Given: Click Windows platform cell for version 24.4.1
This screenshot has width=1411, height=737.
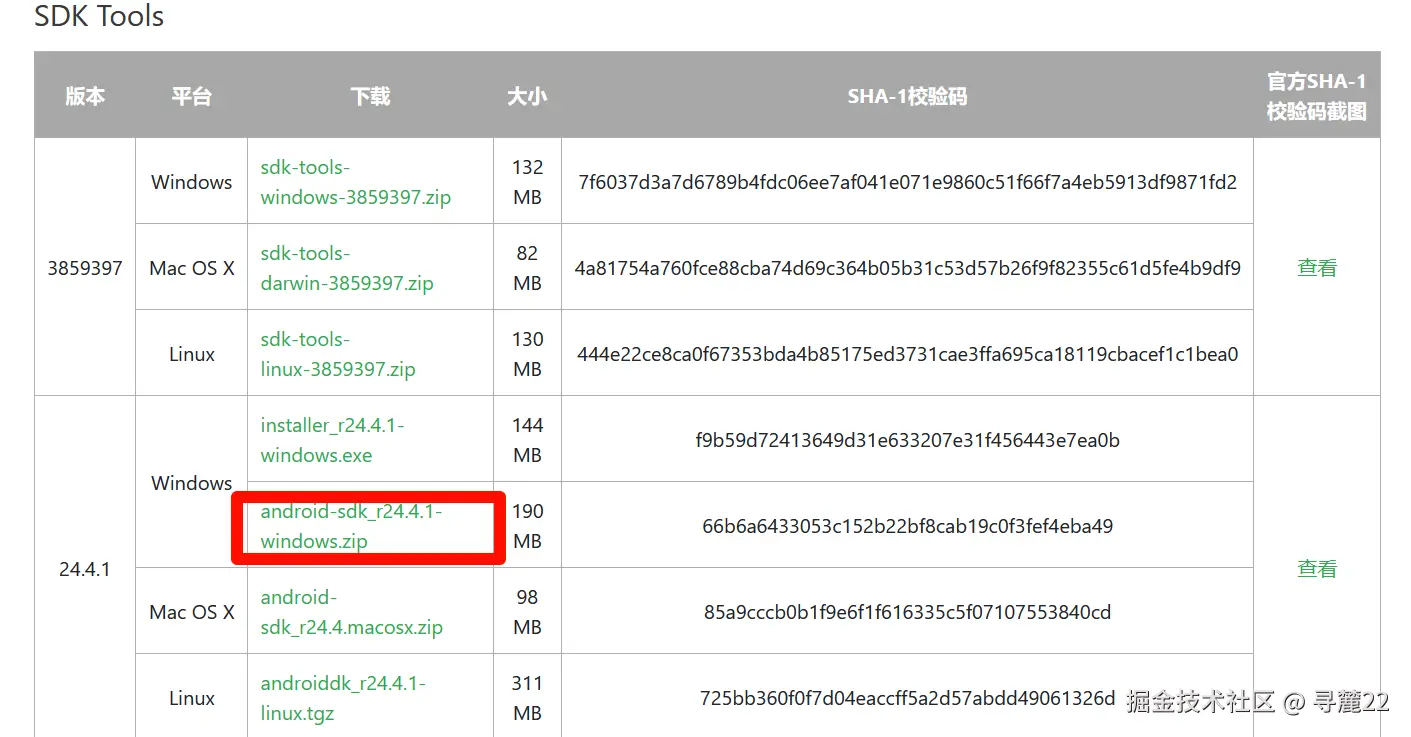Looking at the screenshot, I should point(191,483).
